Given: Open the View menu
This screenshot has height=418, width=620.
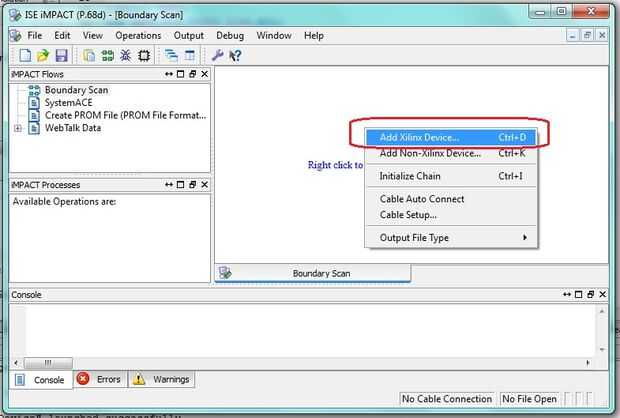Looking at the screenshot, I should (93, 36).
